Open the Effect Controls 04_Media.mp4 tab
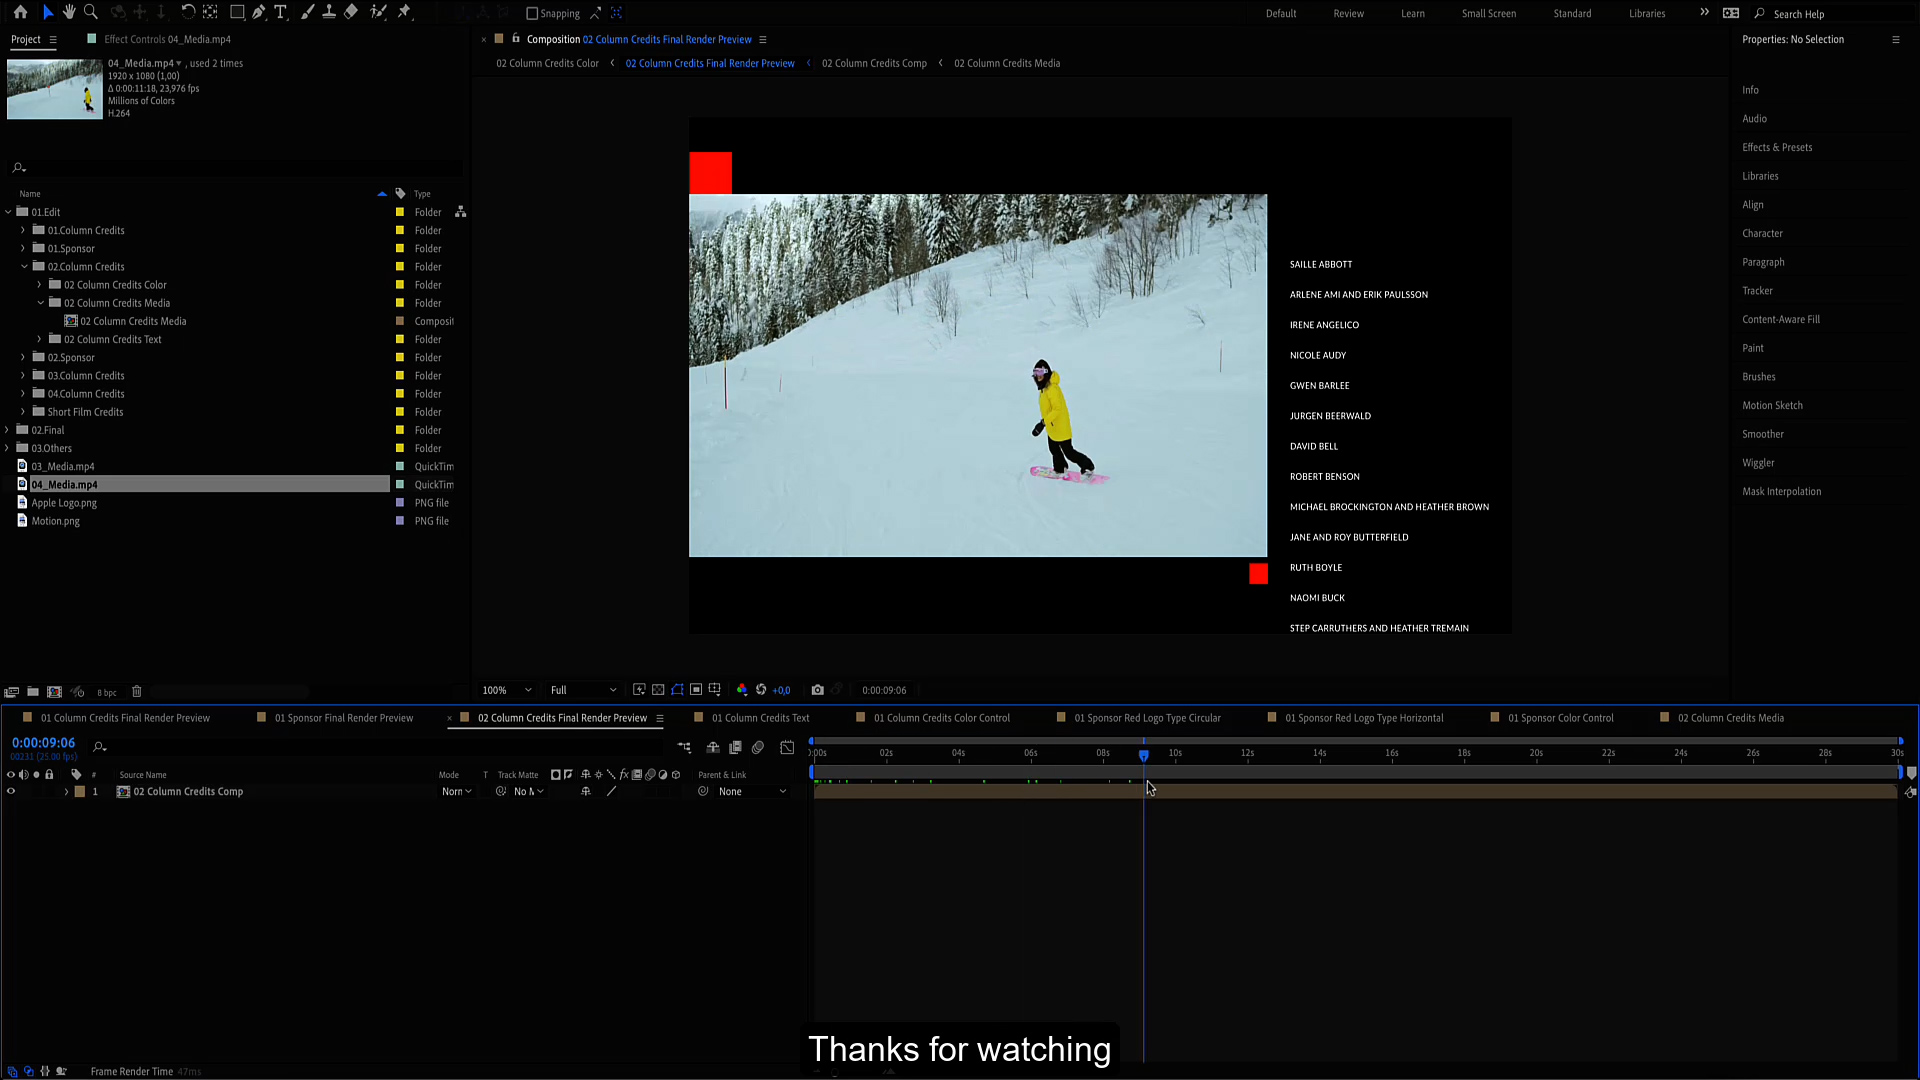1920x1080 pixels. point(167,39)
